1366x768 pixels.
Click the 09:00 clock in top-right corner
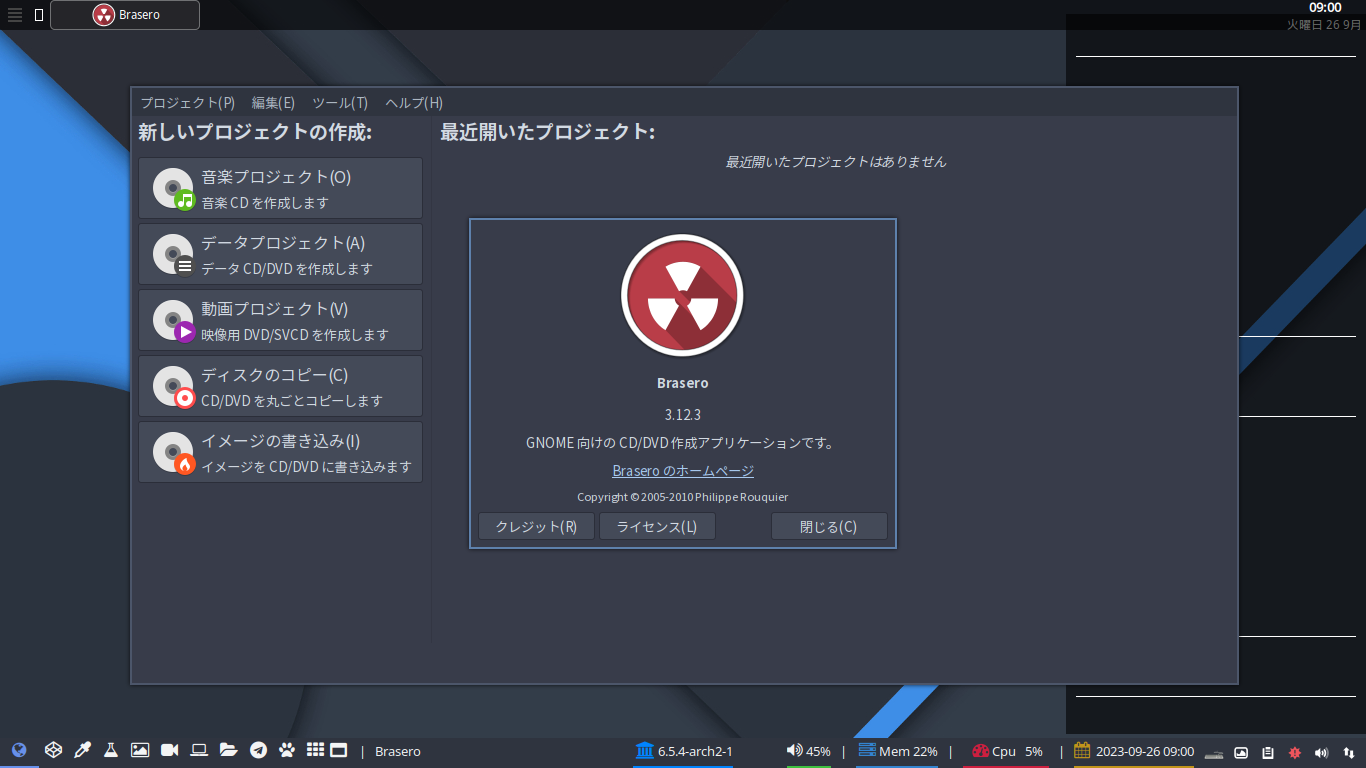click(x=1325, y=8)
